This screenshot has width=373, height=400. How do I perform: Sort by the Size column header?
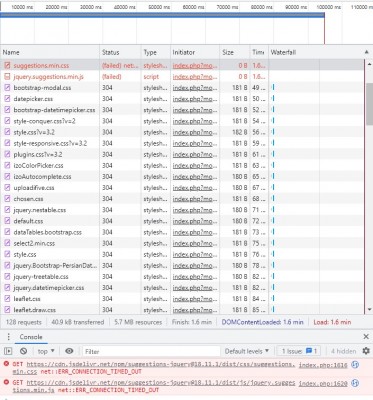(x=235, y=52)
